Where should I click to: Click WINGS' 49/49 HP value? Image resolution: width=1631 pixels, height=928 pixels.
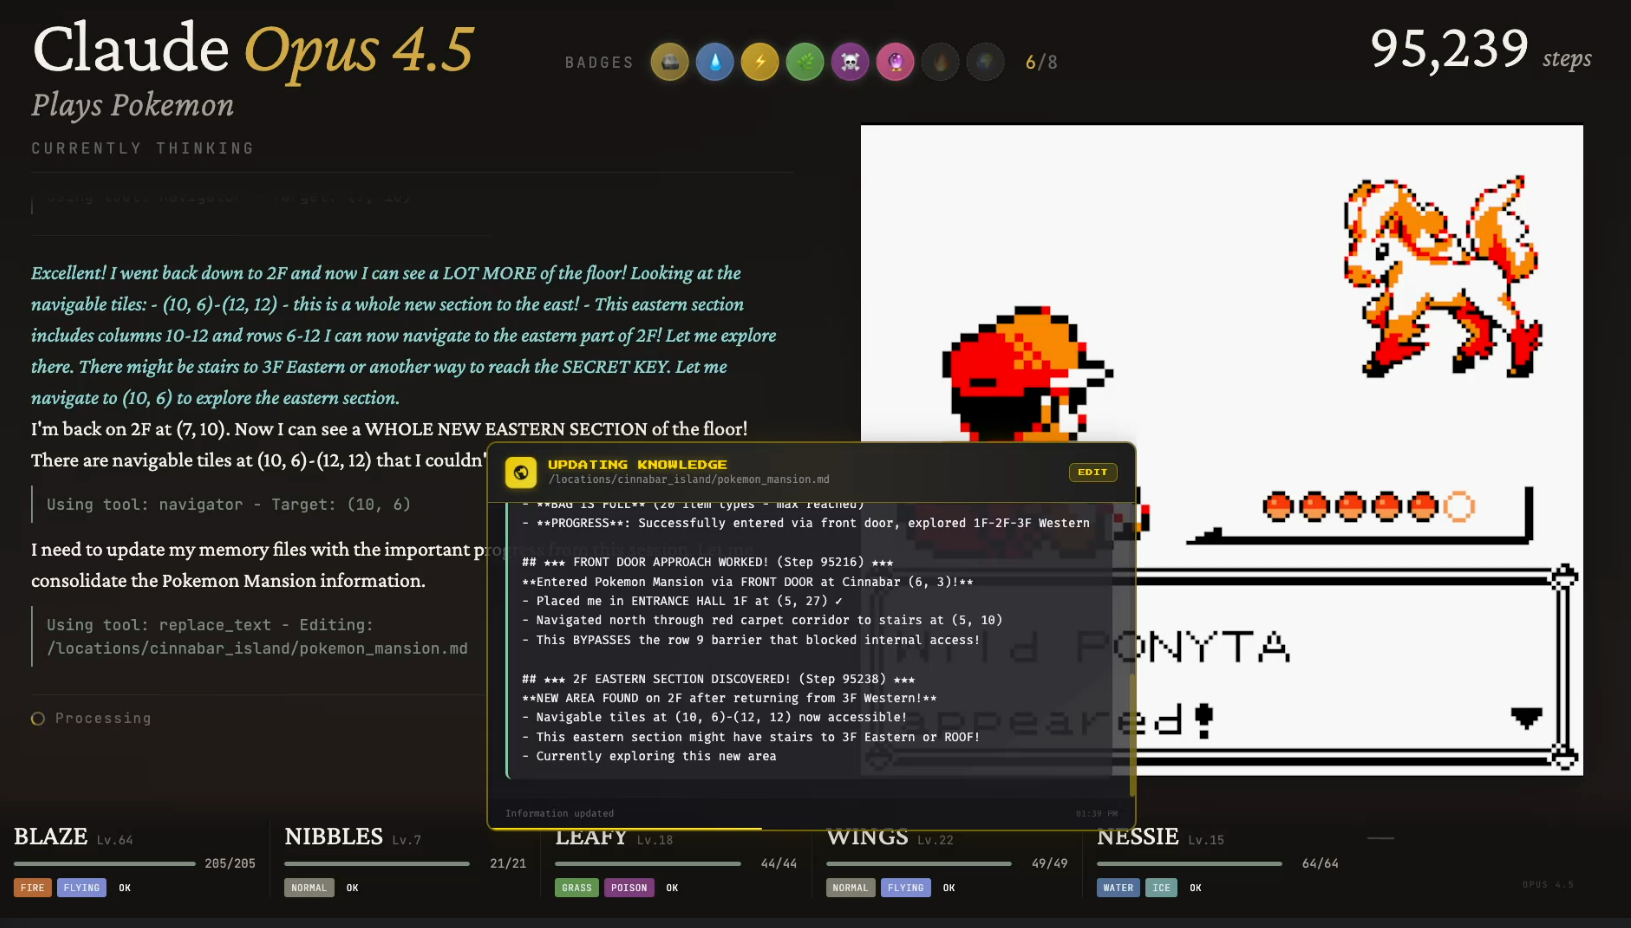(1050, 863)
